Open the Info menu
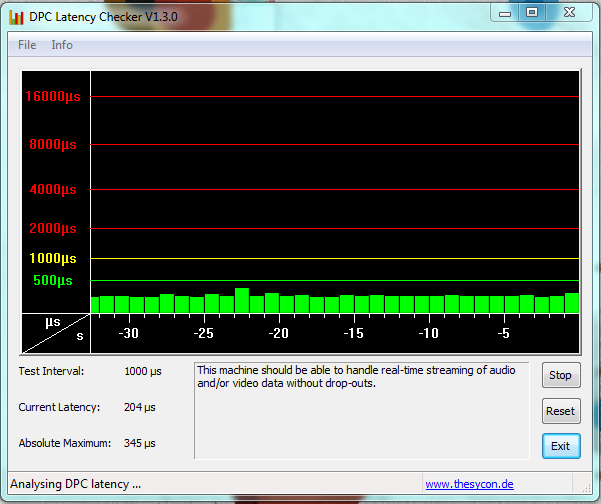 (62, 45)
